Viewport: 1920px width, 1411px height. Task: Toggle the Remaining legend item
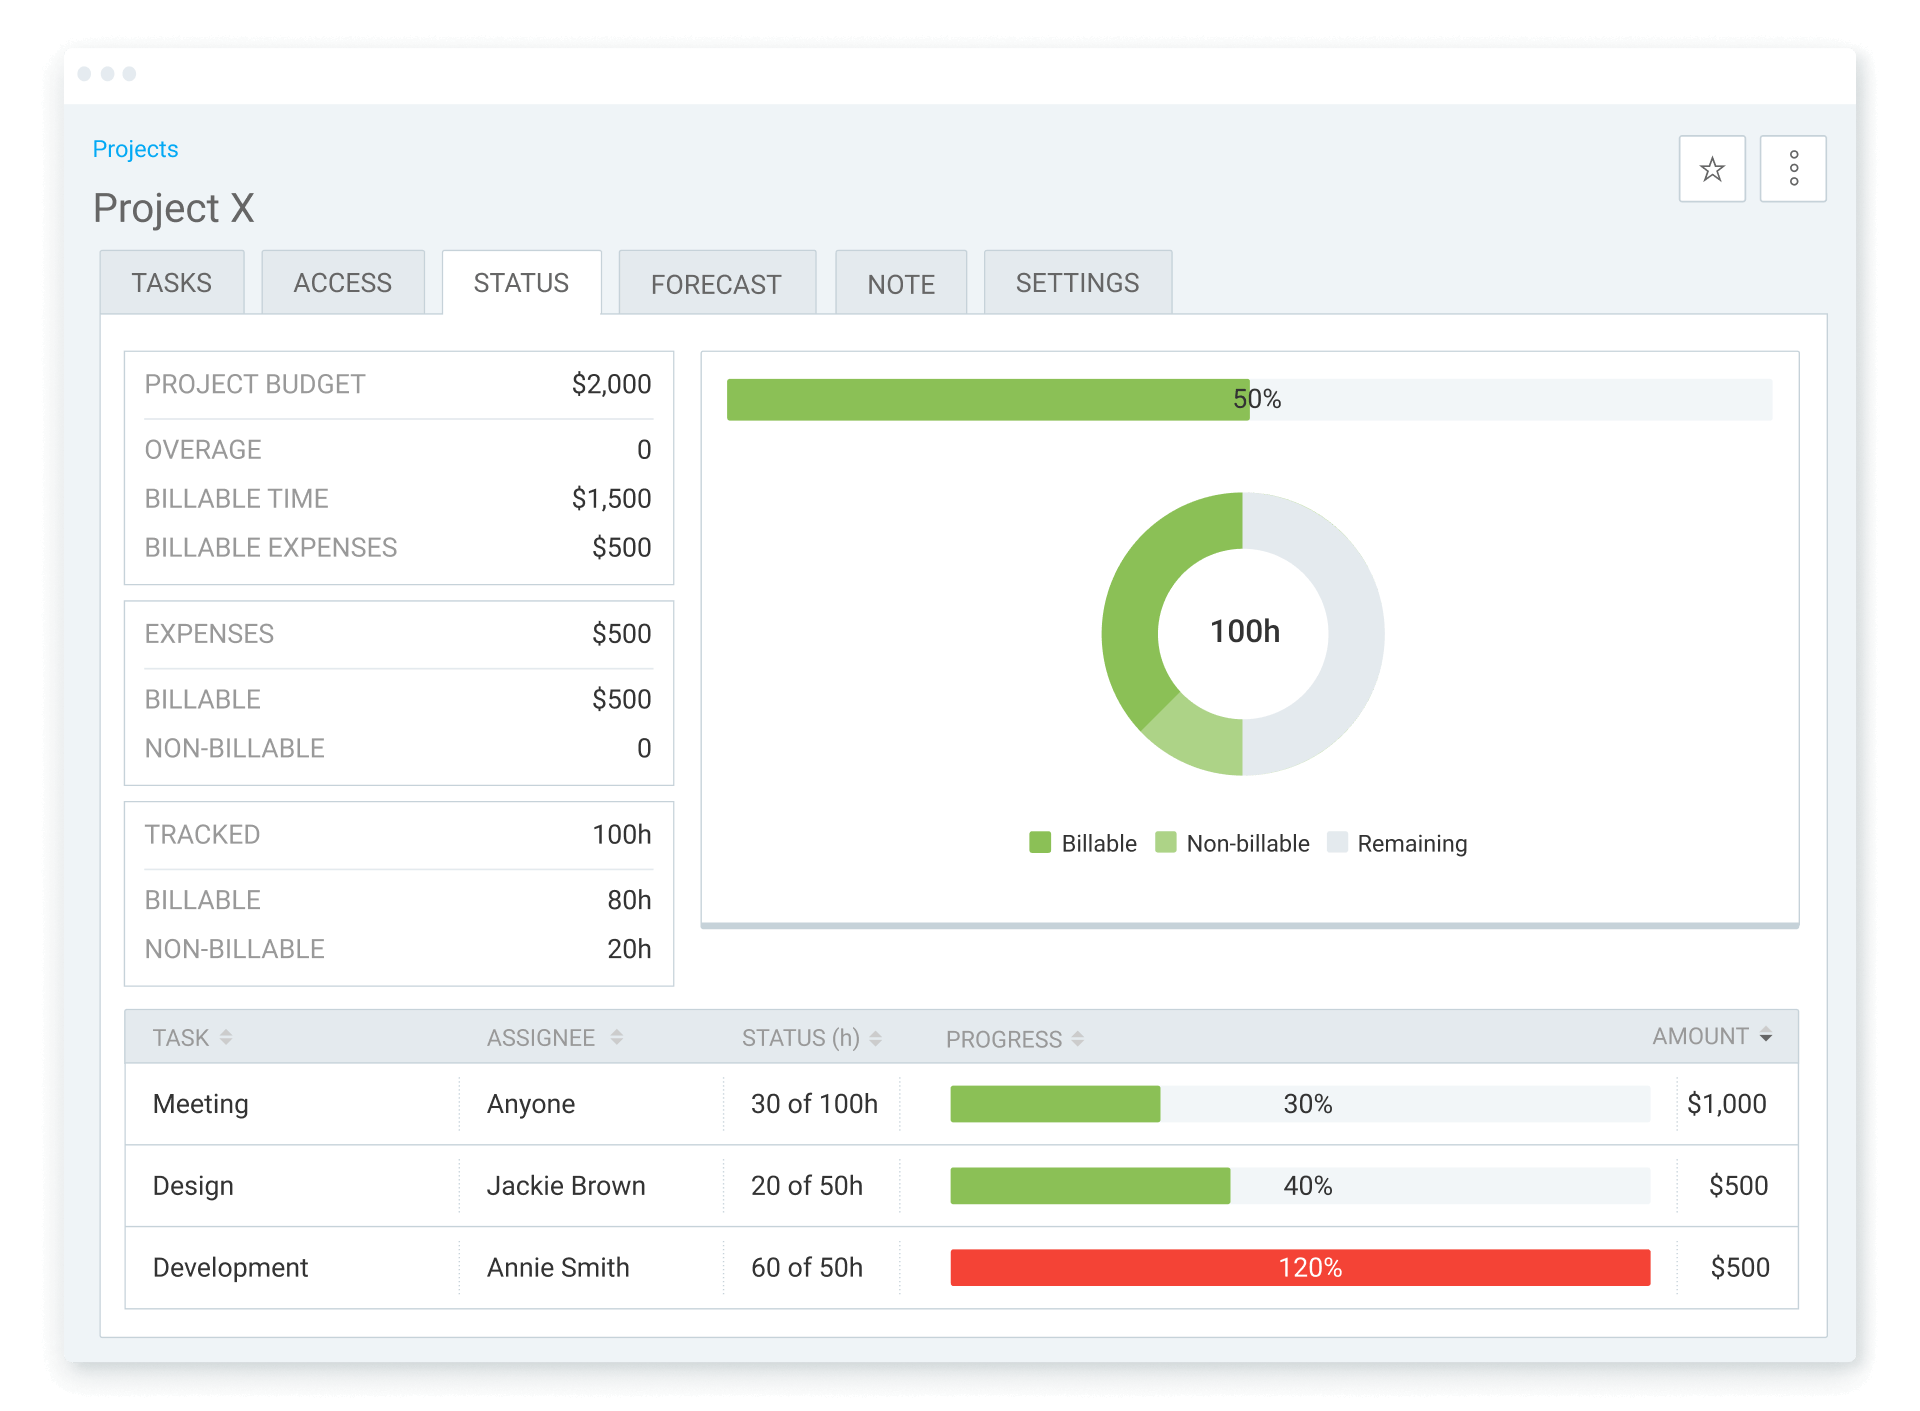[x=1397, y=843]
